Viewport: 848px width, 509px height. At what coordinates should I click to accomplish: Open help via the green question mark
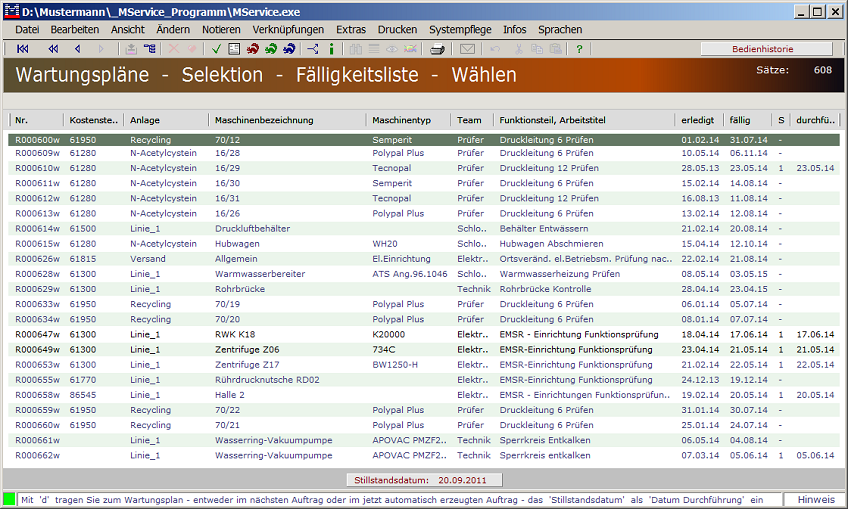[579, 49]
